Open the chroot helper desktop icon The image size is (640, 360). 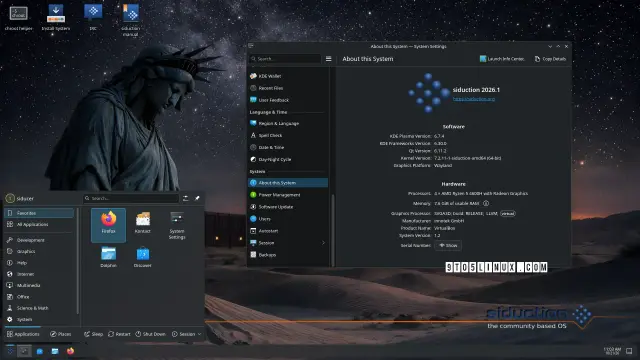point(18,18)
